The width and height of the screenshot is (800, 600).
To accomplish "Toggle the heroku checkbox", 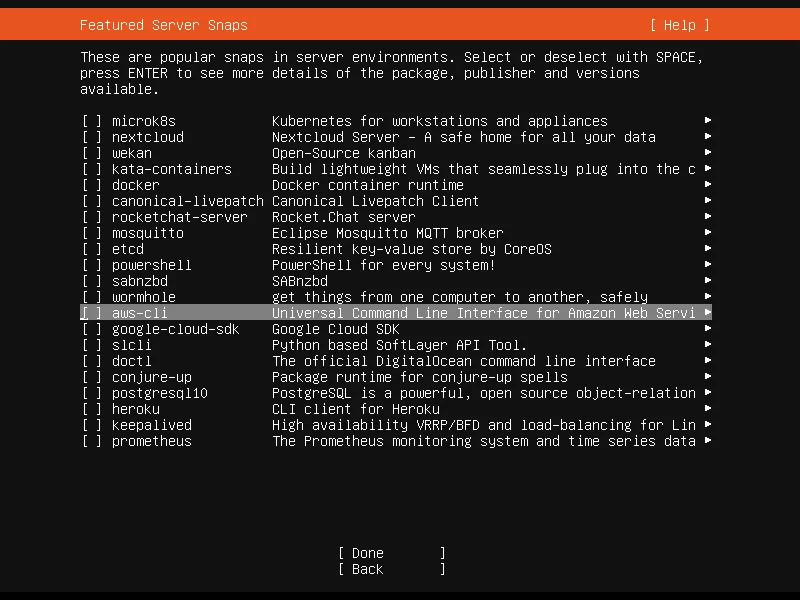I will point(92,409).
